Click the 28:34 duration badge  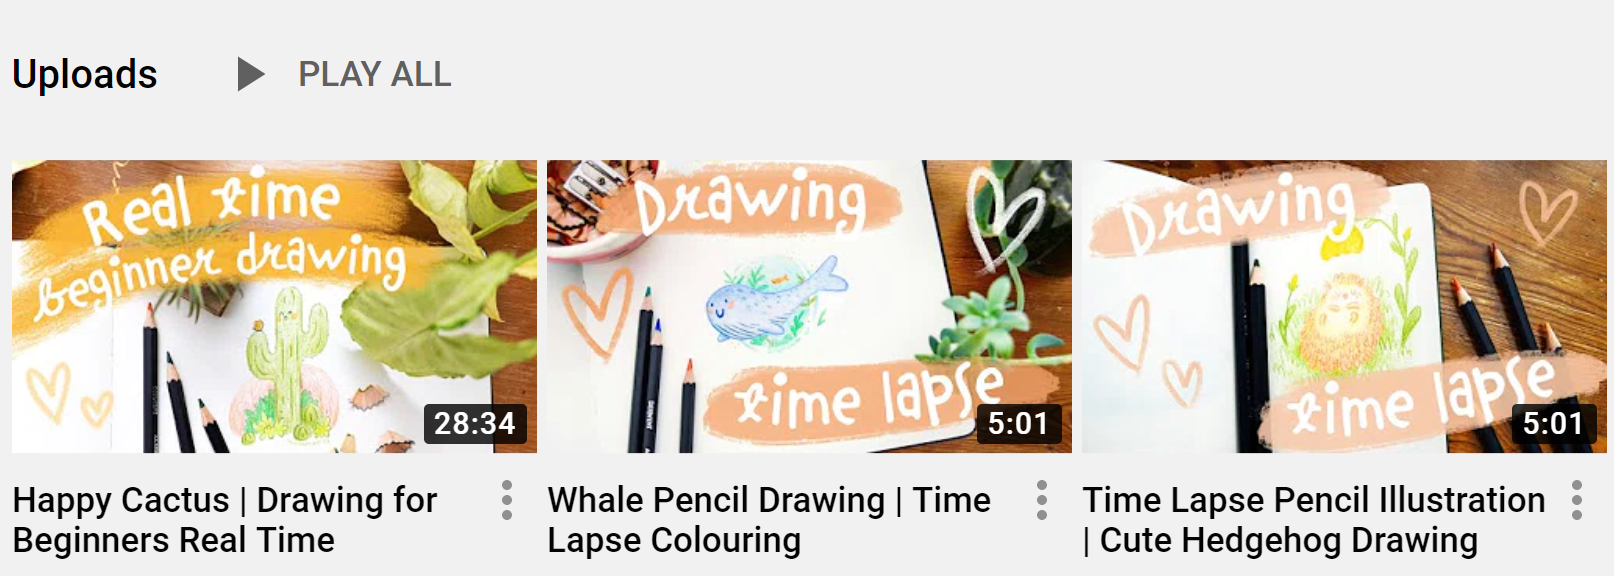pos(475,424)
